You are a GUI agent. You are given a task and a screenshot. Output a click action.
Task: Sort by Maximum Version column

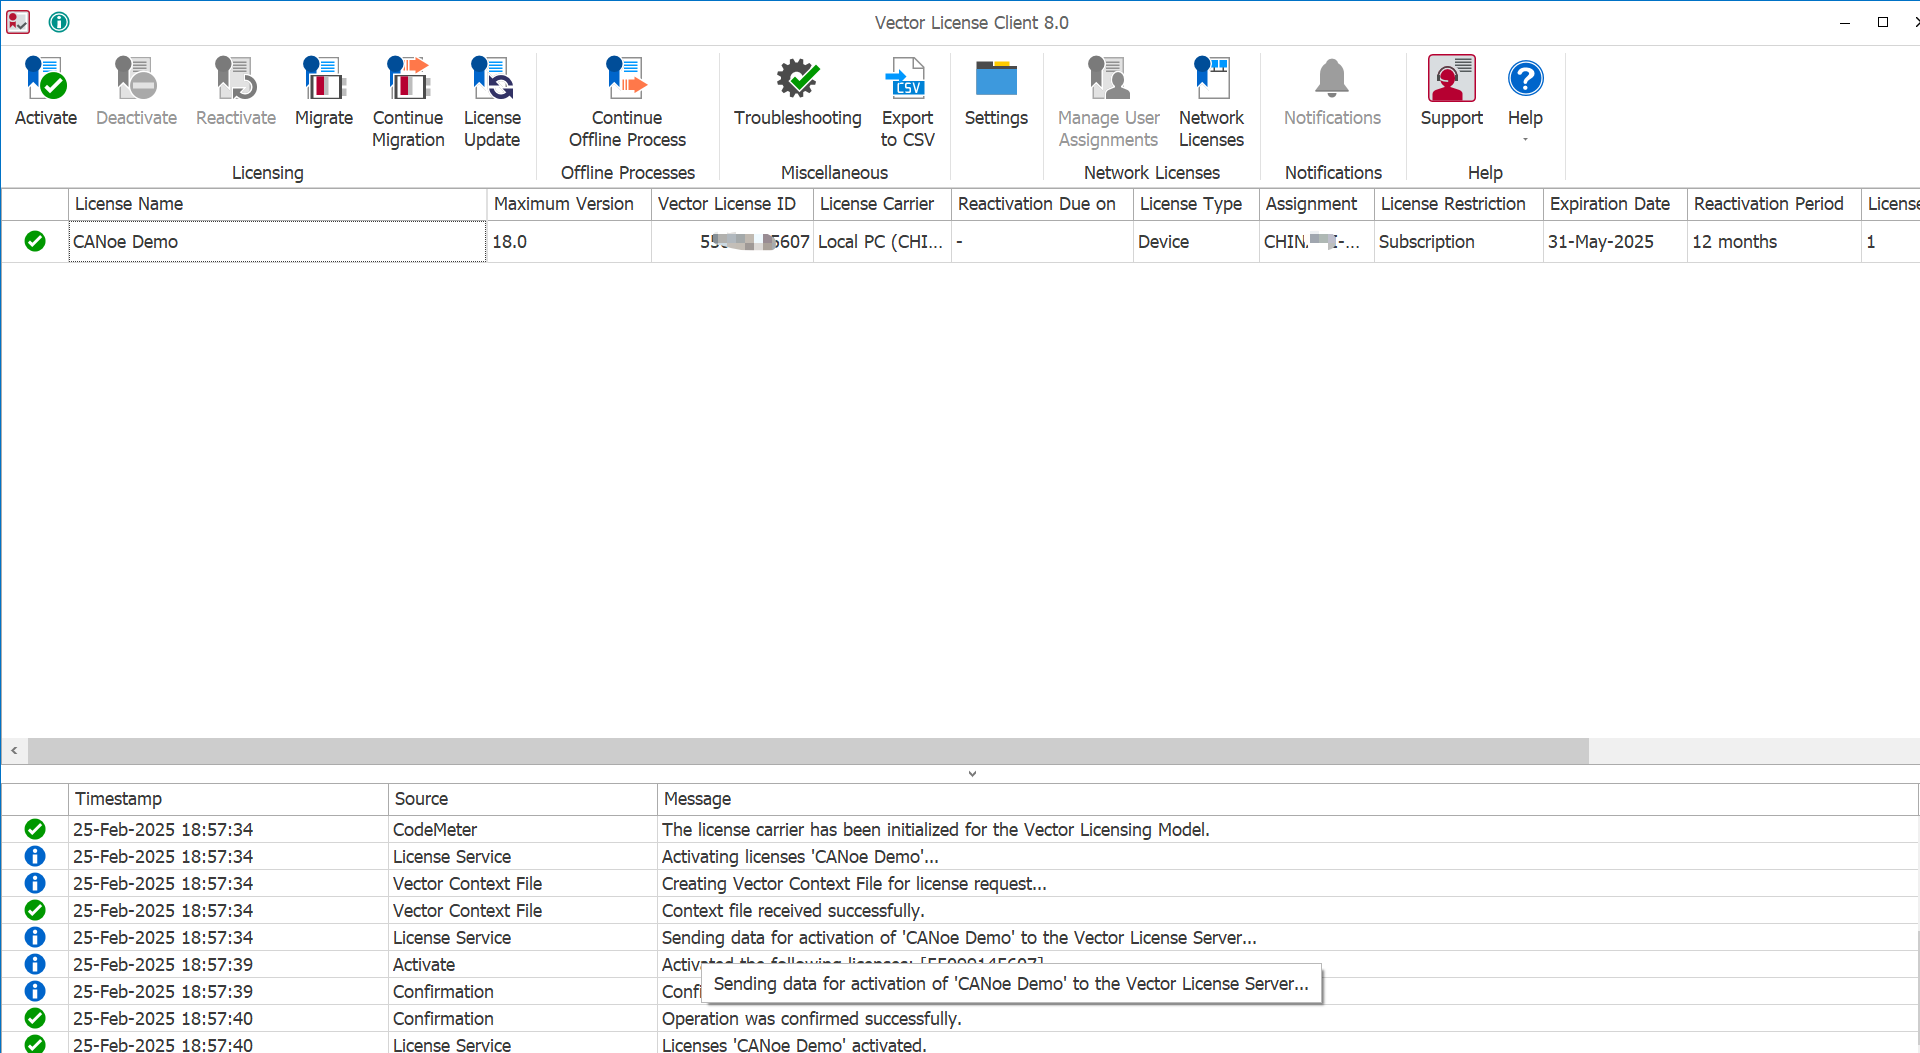[569, 204]
